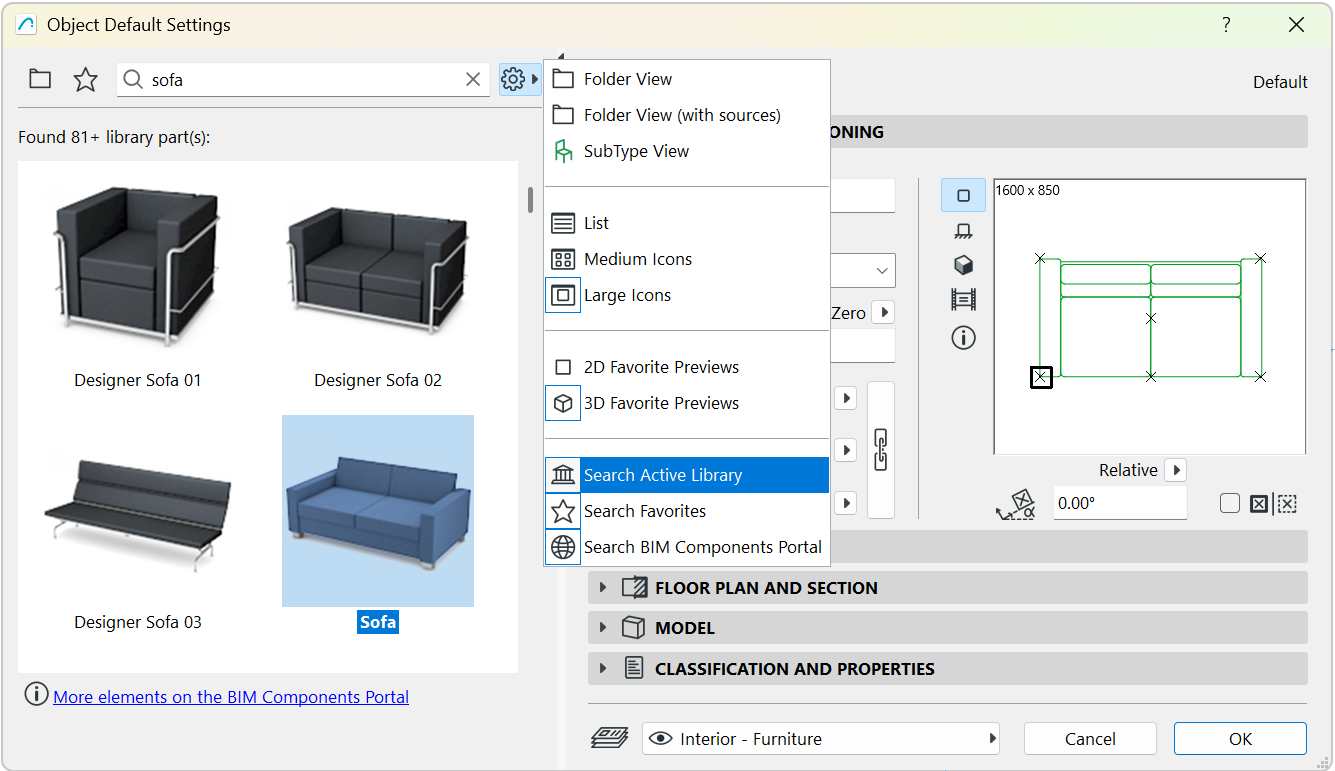Click the layers icon beside layer selector
1335x771 pixels.
[609, 739]
